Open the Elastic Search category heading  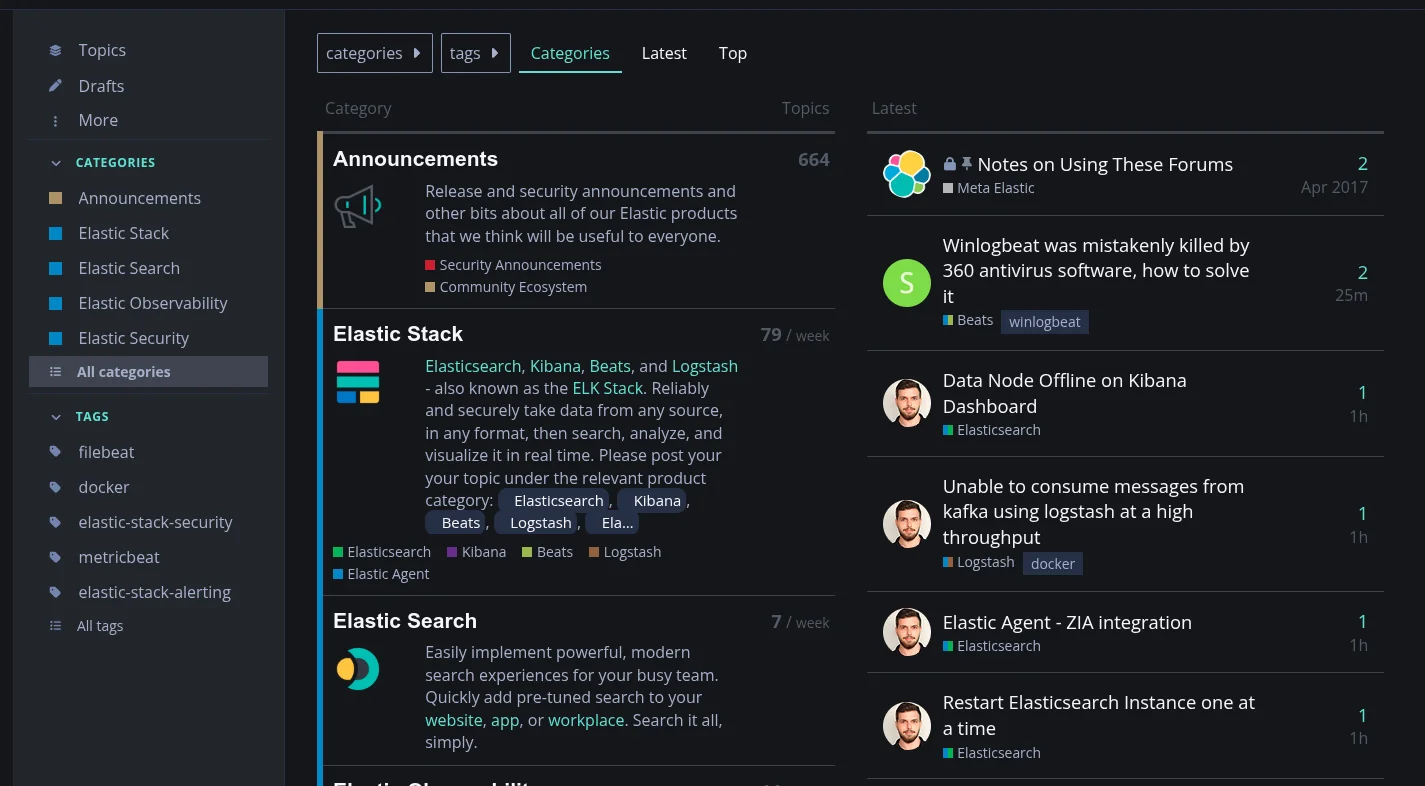[x=405, y=621]
